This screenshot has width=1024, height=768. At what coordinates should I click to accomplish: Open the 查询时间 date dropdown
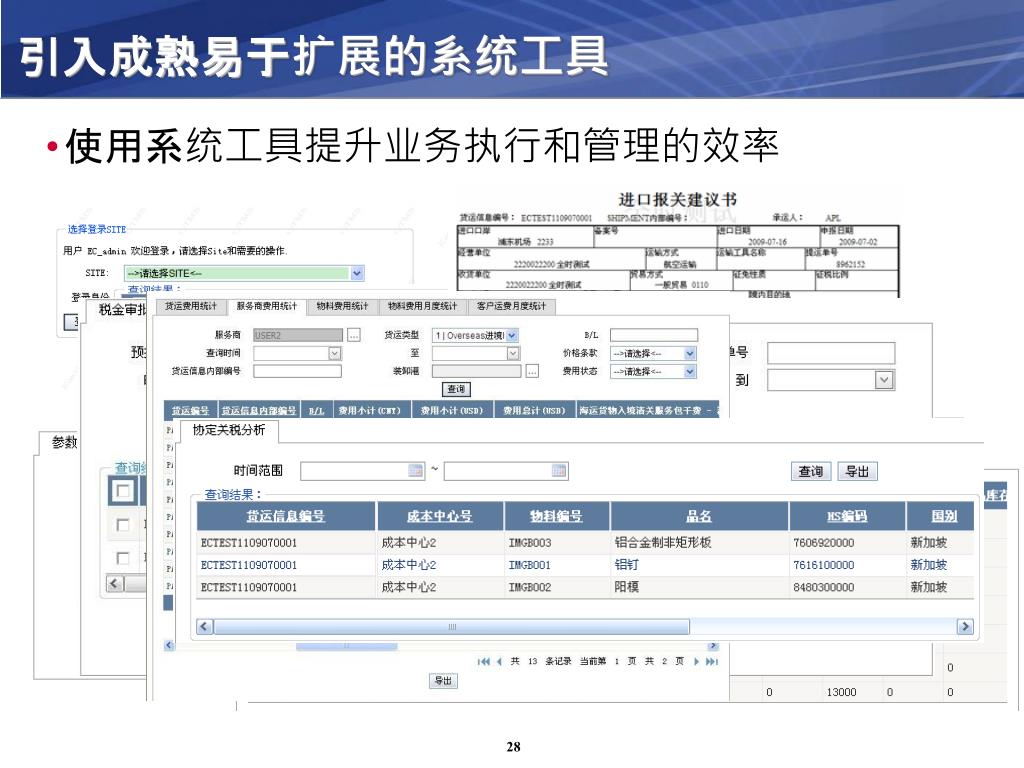334,353
